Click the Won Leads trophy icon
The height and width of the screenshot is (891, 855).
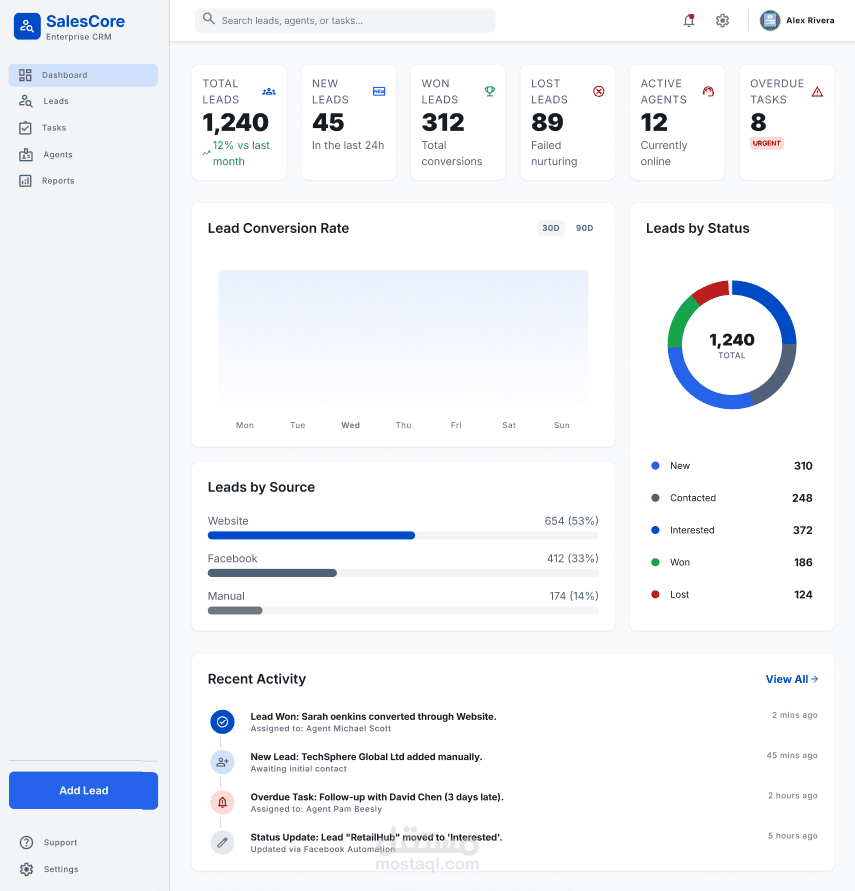pyautogui.click(x=489, y=91)
